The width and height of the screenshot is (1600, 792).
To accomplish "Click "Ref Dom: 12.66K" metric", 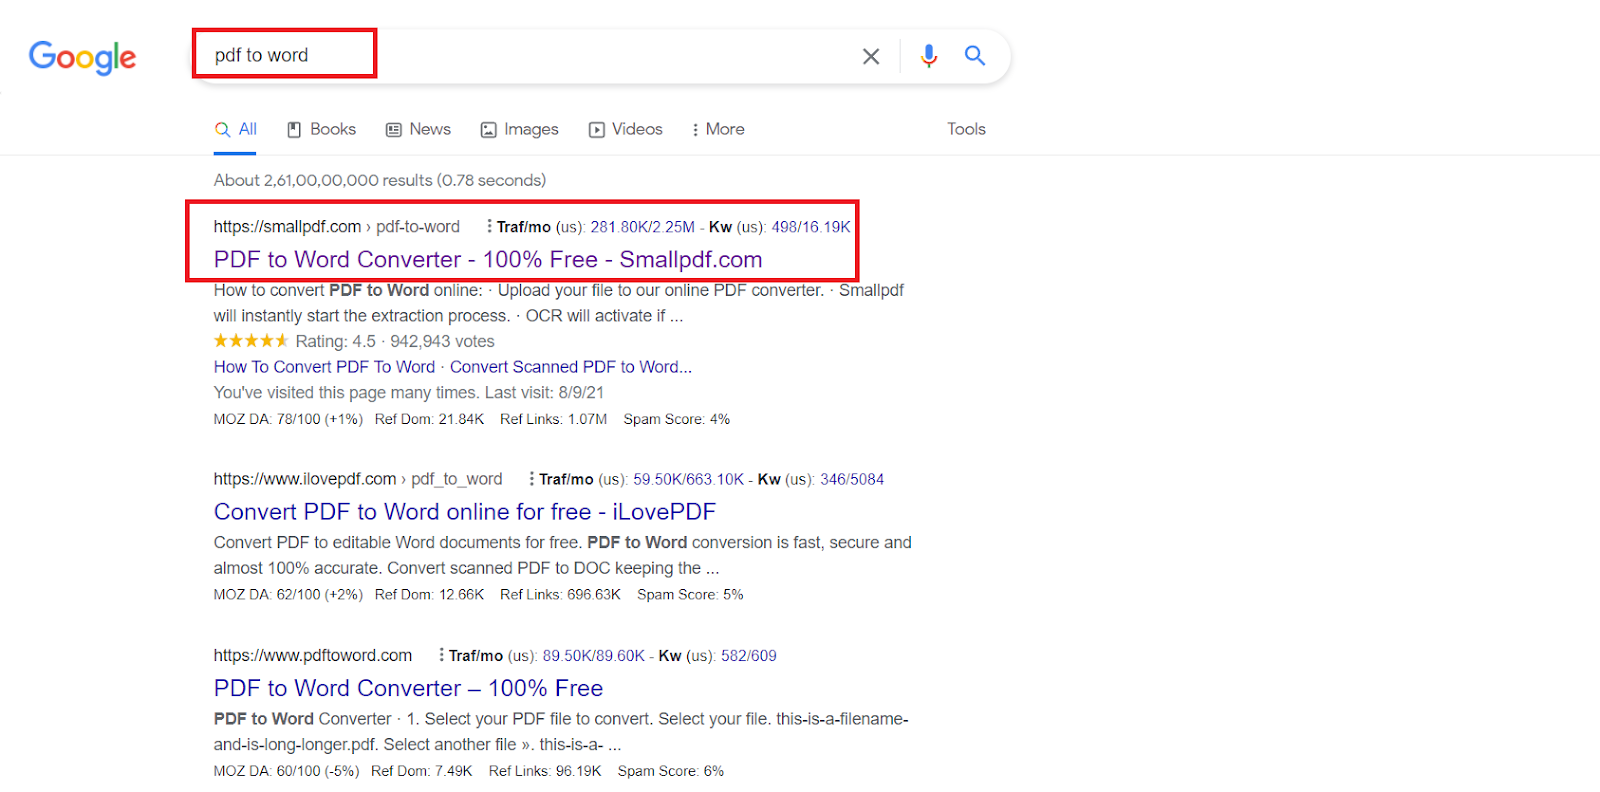I will point(429,594).
